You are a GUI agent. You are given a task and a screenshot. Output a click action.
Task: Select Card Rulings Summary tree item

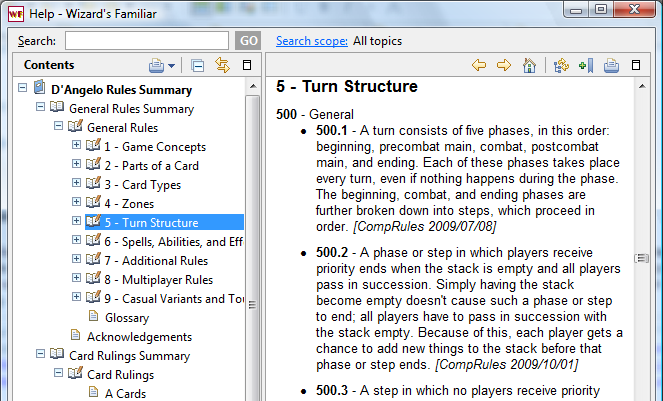[129, 356]
